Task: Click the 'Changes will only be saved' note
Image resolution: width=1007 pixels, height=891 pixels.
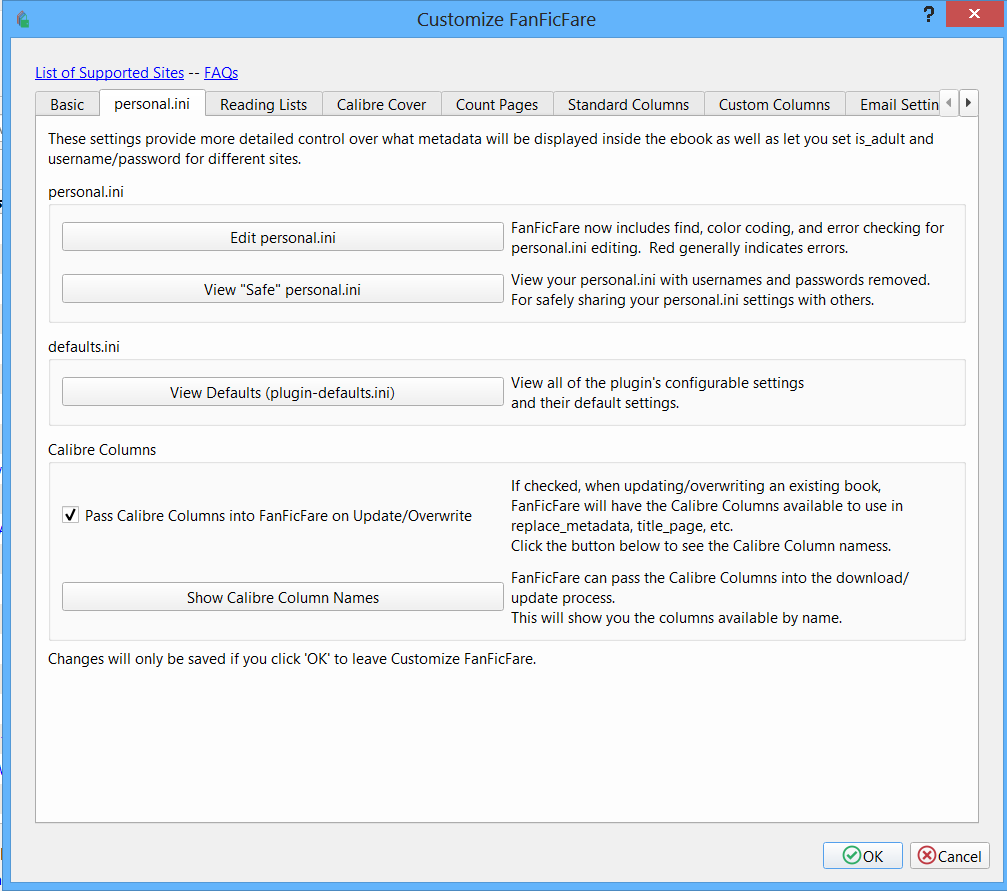Action: coord(292,659)
